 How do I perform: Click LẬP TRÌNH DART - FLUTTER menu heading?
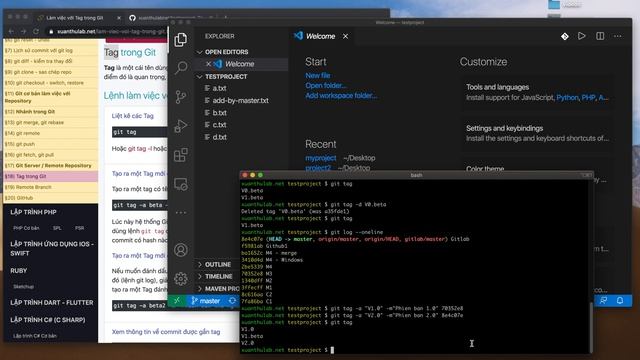tap(52, 303)
